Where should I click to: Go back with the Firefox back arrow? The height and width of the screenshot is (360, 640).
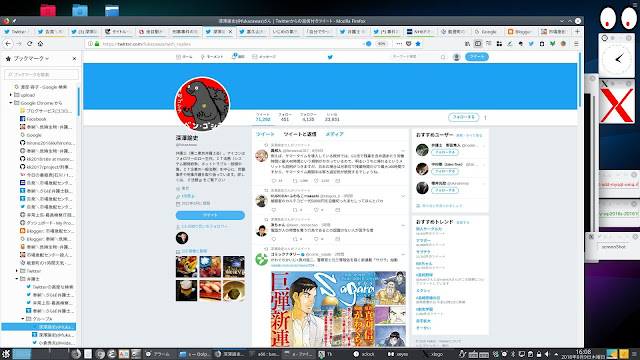8,43
